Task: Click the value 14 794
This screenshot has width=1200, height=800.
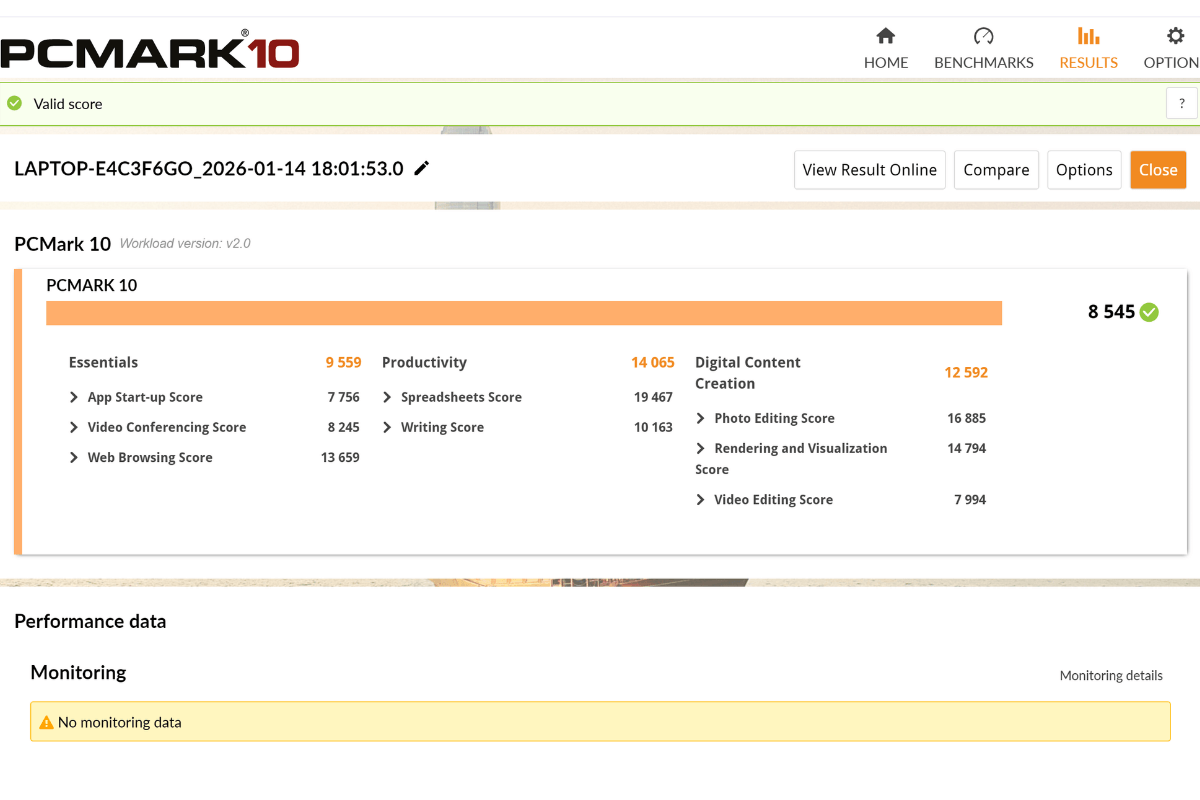Action: tap(967, 448)
